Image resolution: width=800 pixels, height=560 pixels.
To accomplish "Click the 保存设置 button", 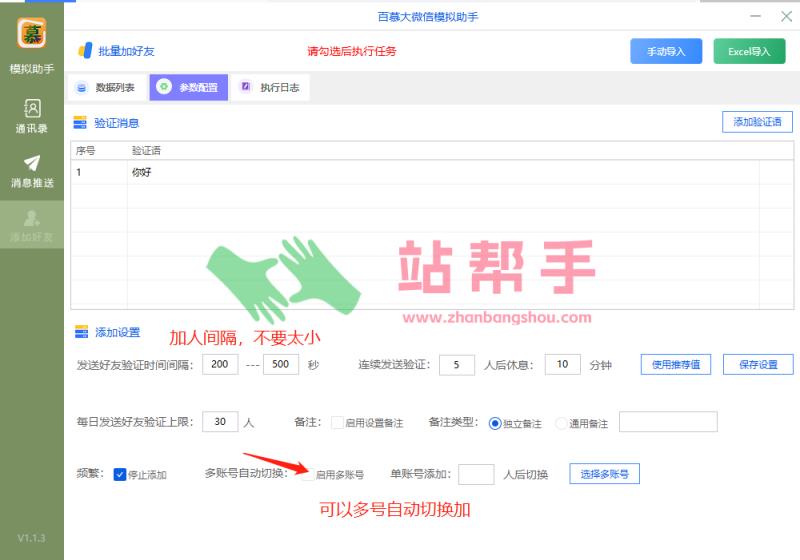I will 758,364.
